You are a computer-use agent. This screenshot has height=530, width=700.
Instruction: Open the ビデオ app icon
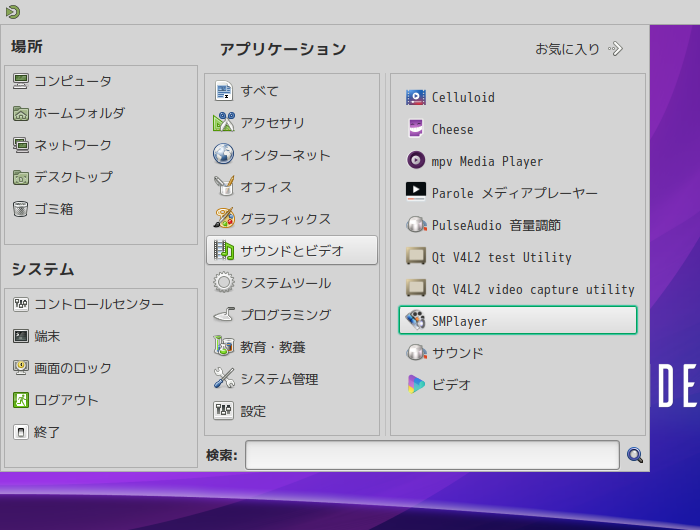(x=416, y=384)
